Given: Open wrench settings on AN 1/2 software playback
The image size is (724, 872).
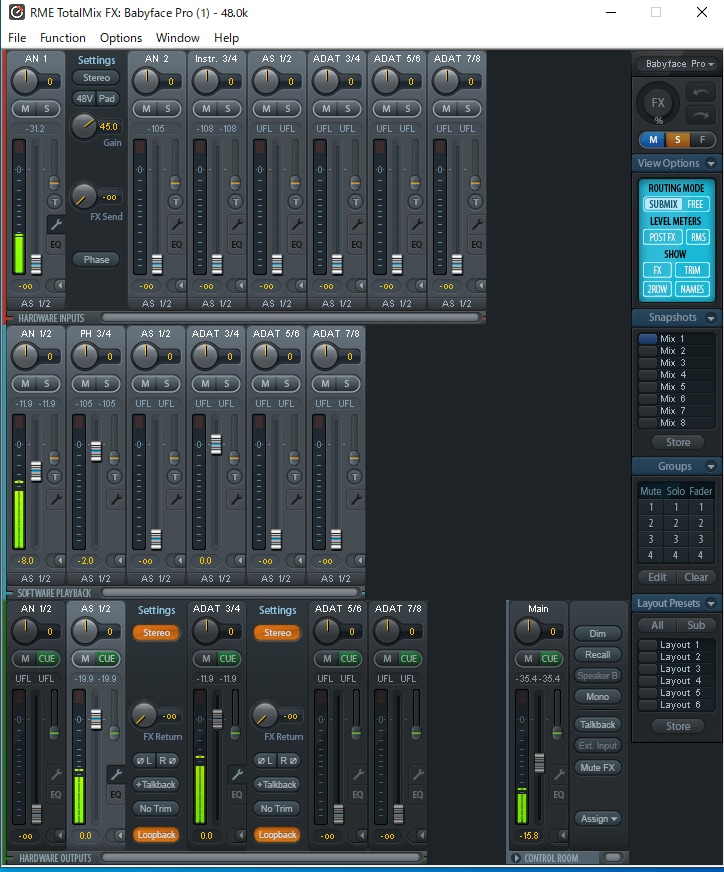Looking at the screenshot, I should (x=56, y=499).
